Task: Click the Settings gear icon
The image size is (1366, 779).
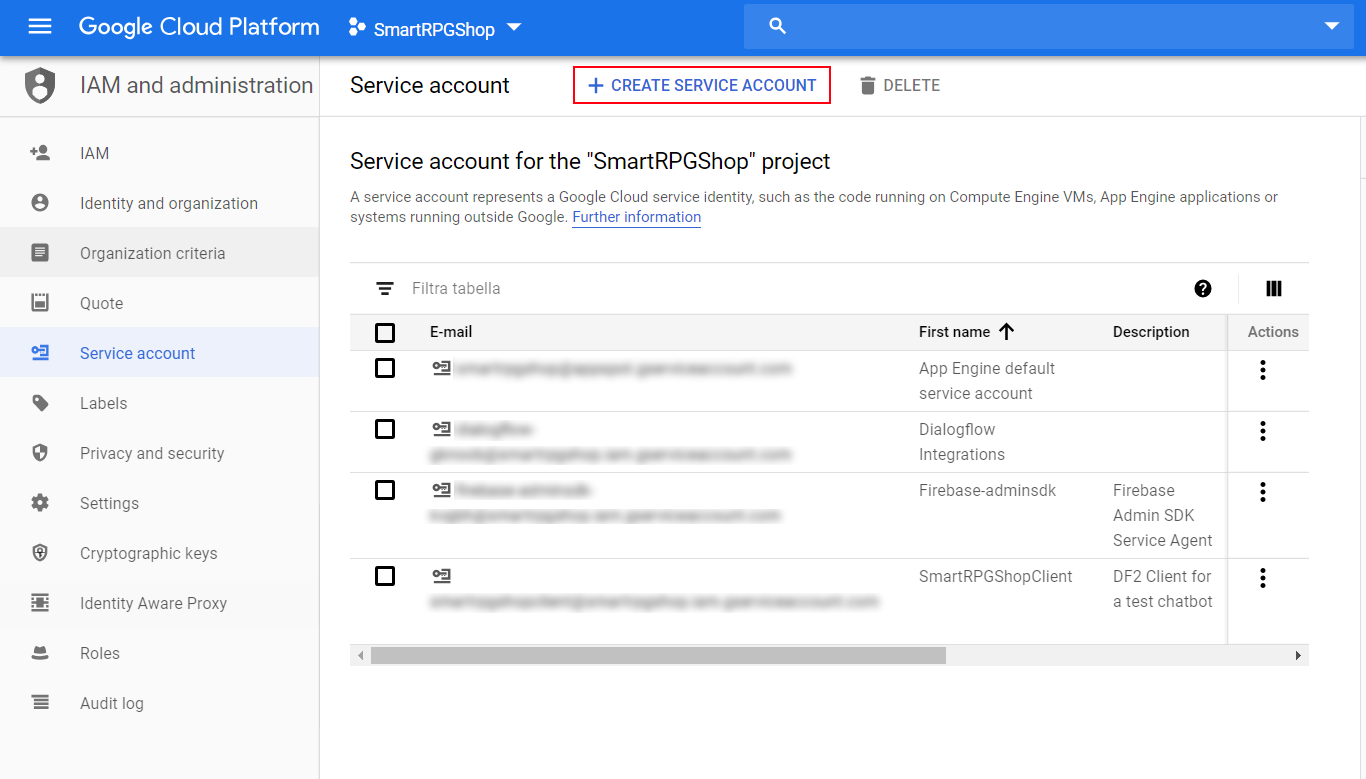Action: [40, 503]
